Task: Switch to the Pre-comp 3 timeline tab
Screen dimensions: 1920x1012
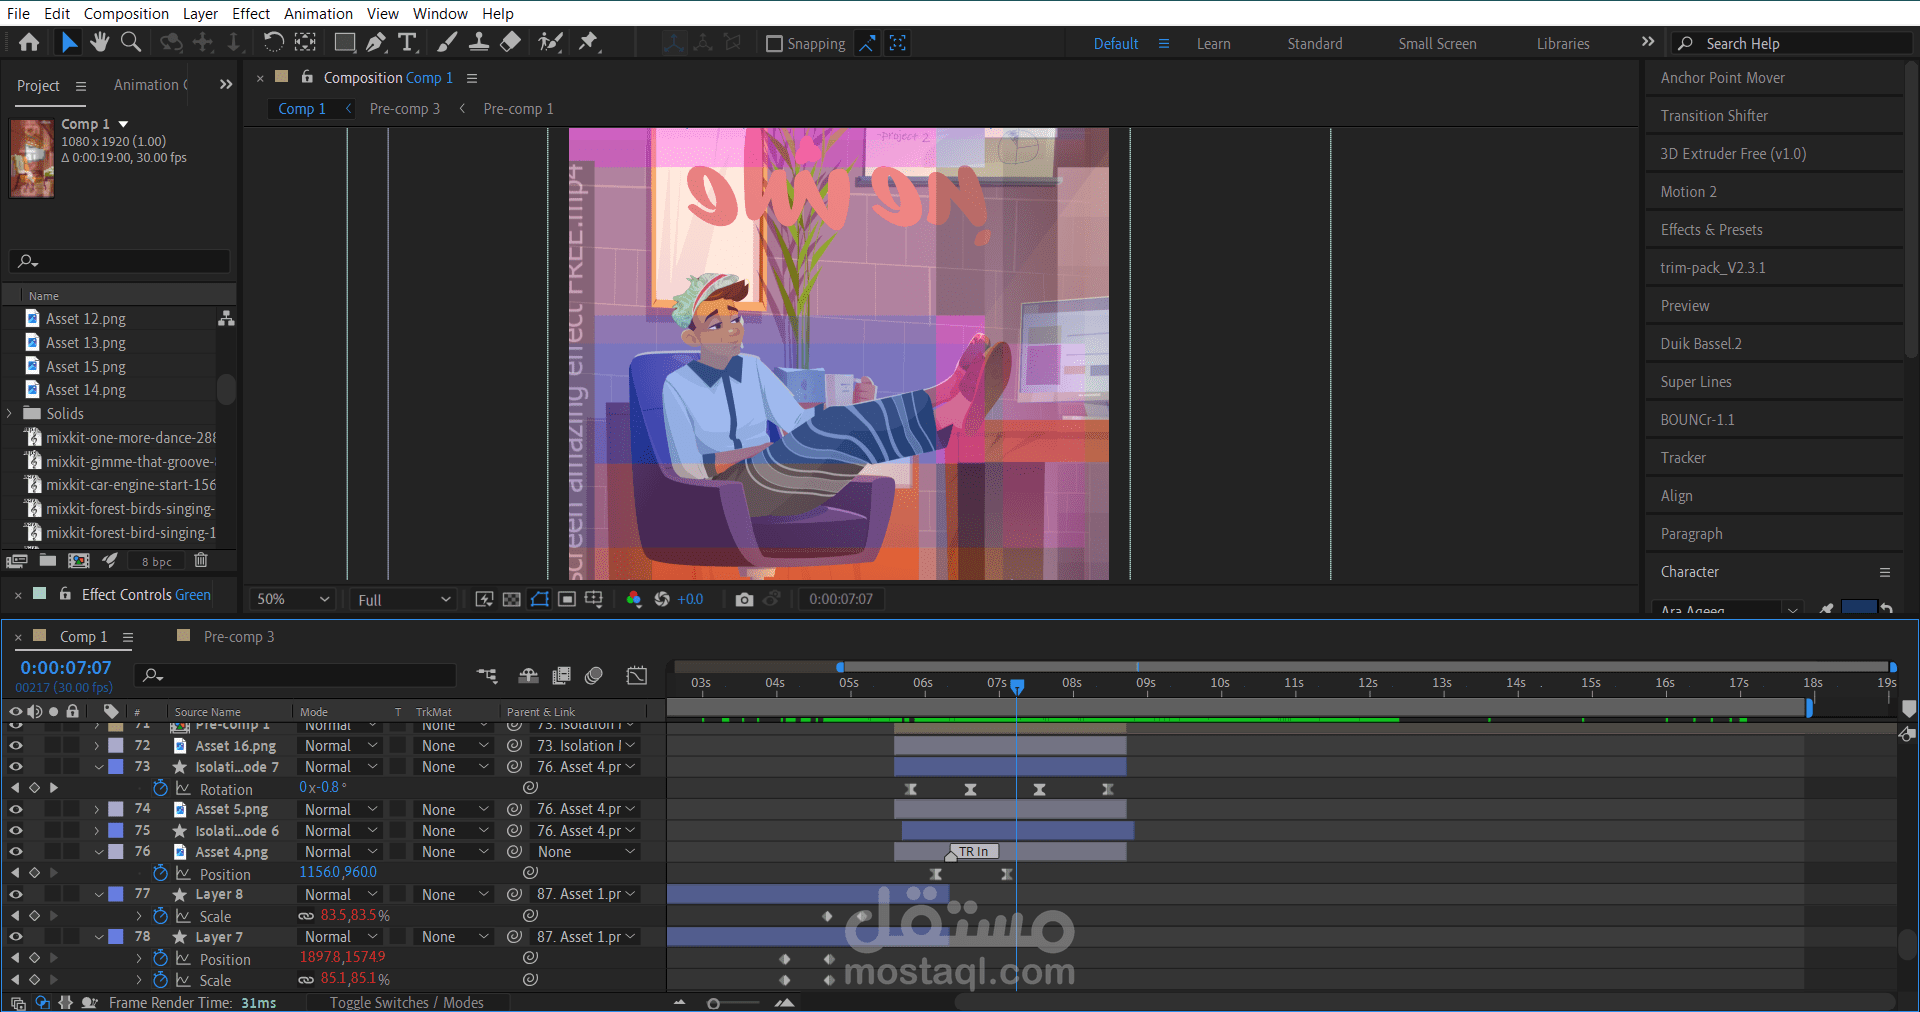Action: coord(238,637)
